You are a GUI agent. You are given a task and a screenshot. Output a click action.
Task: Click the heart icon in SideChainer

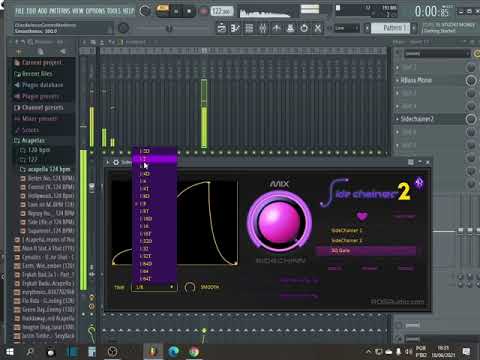(362, 217)
